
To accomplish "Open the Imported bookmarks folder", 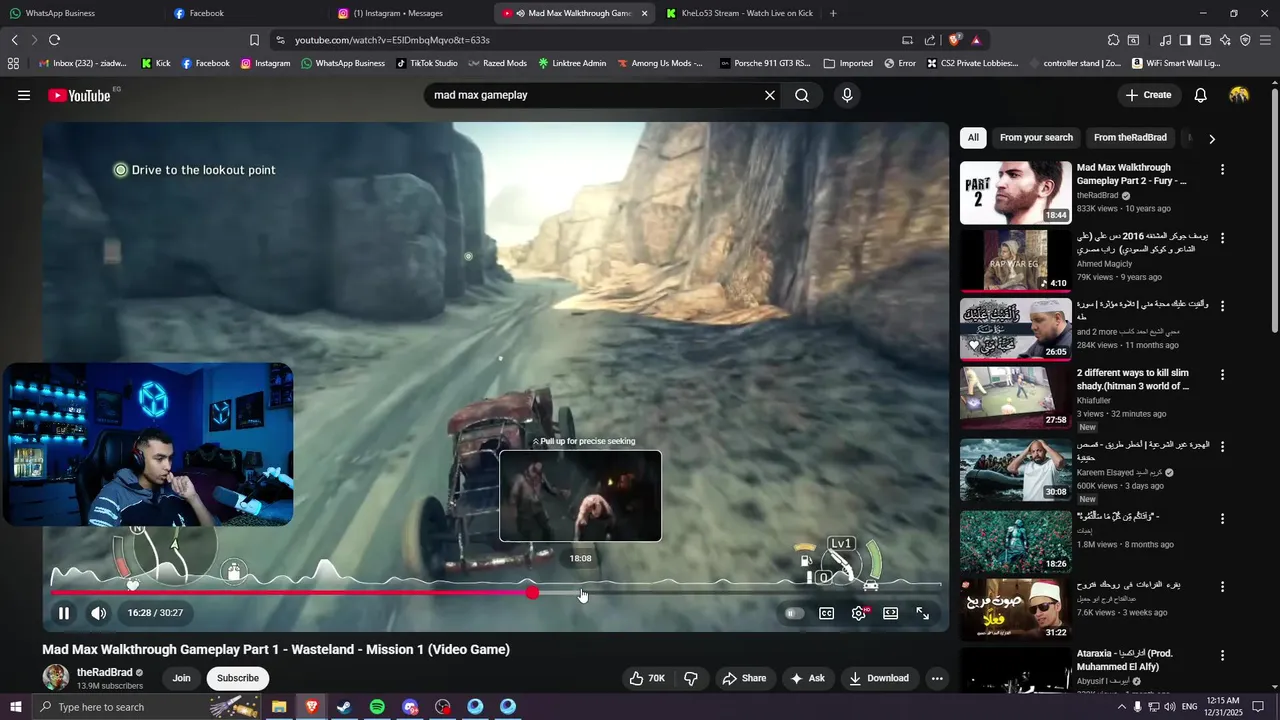I will pyautogui.click(x=847, y=63).
